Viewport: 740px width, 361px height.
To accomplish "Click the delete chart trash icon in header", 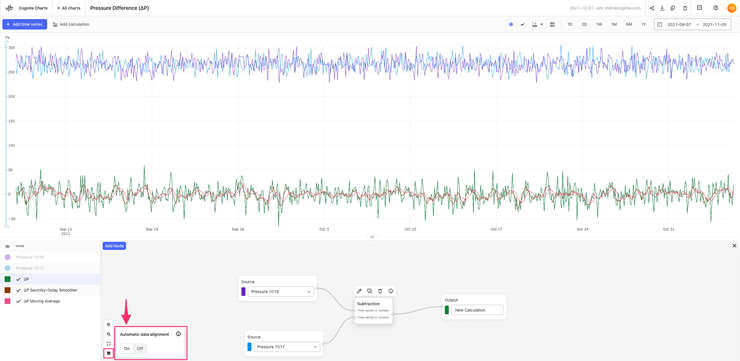I will (x=685, y=8).
